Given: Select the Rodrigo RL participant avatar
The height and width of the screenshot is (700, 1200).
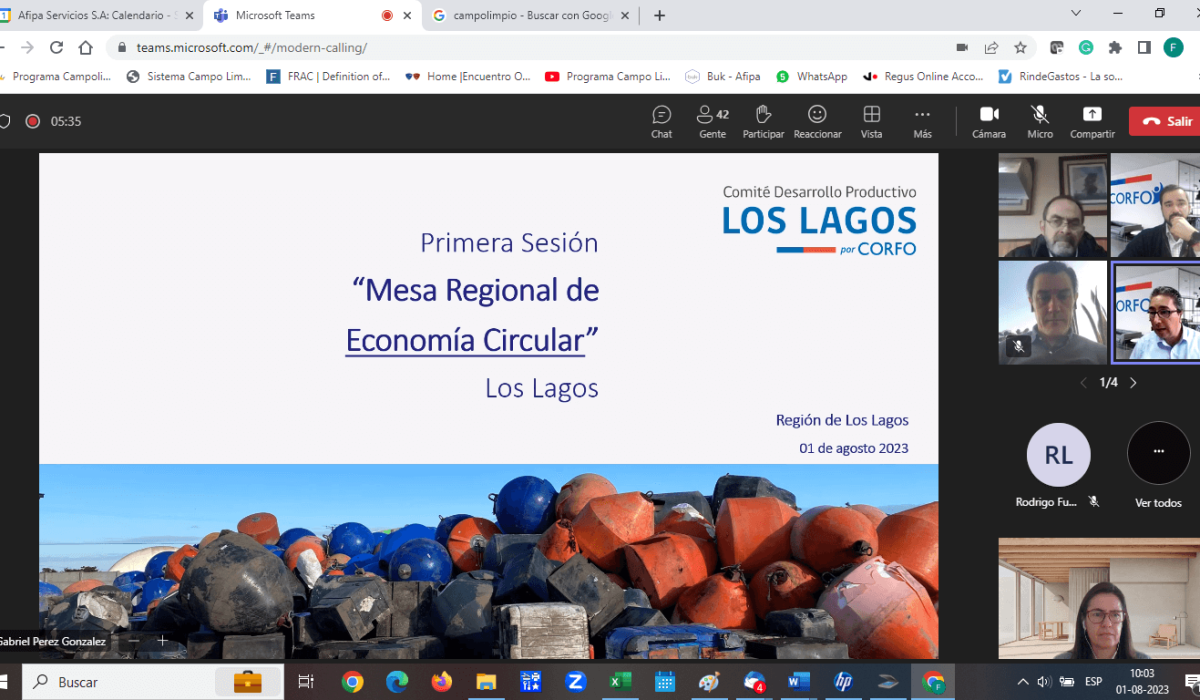Looking at the screenshot, I should (x=1058, y=455).
